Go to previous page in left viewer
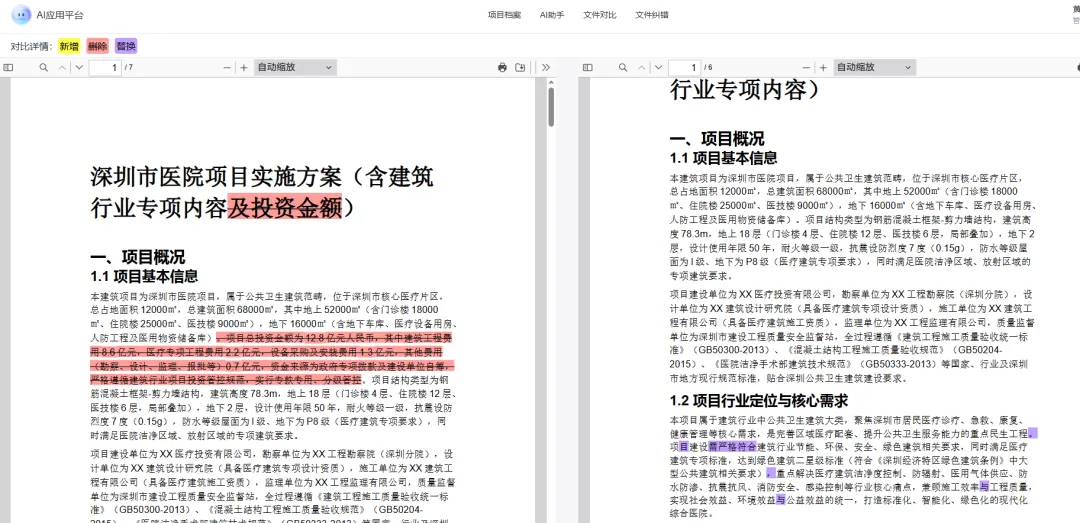The height and width of the screenshot is (523, 1080). click(63, 68)
